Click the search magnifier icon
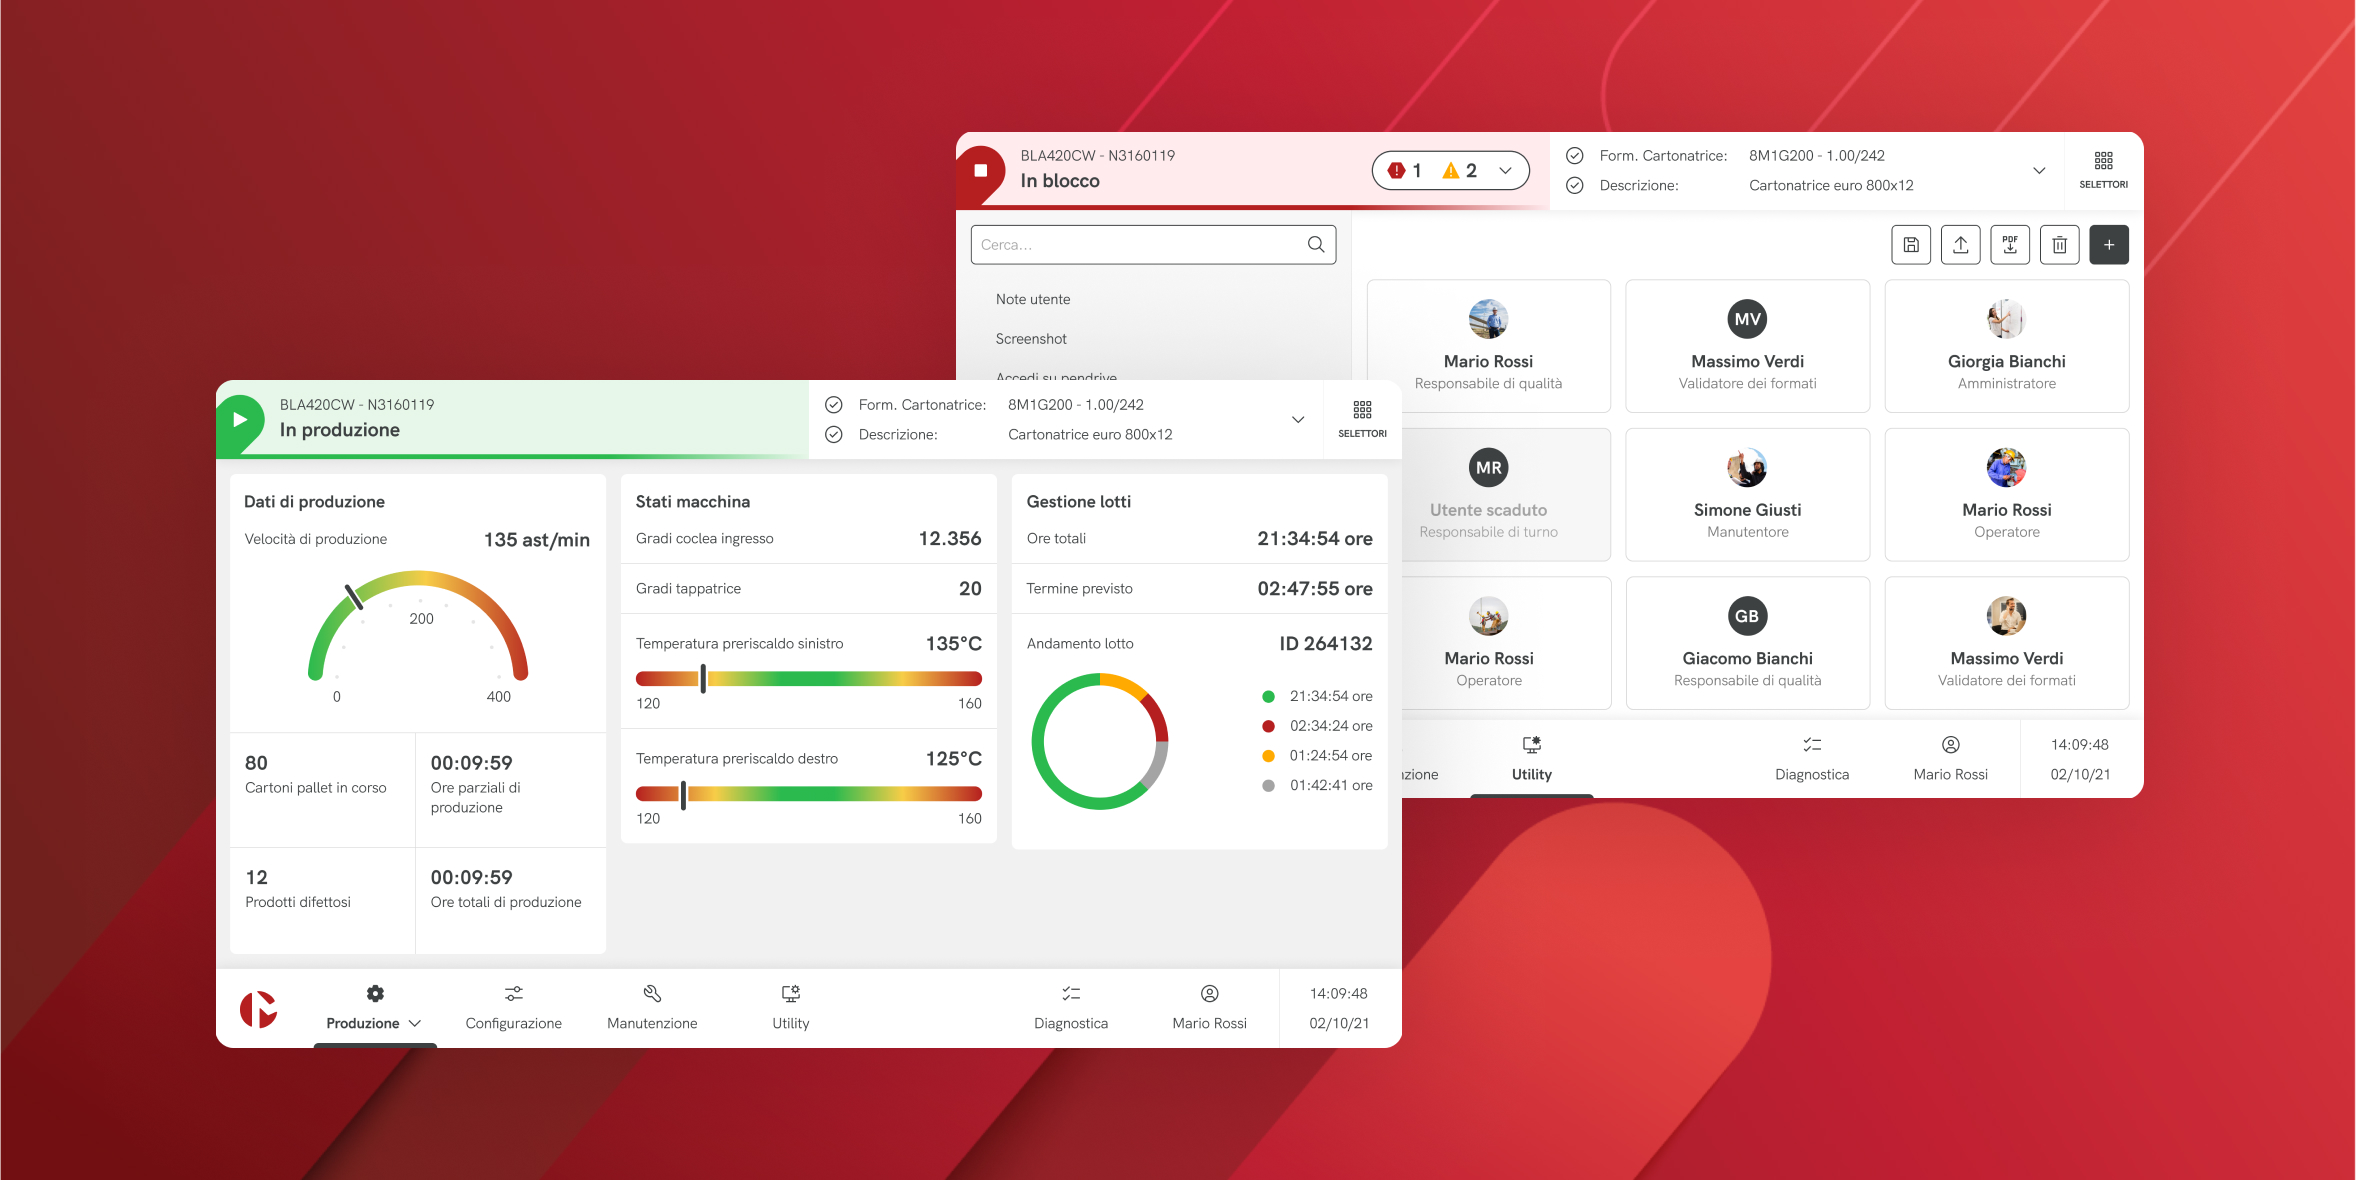The height and width of the screenshot is (1180, 2356). (1316, 244)
